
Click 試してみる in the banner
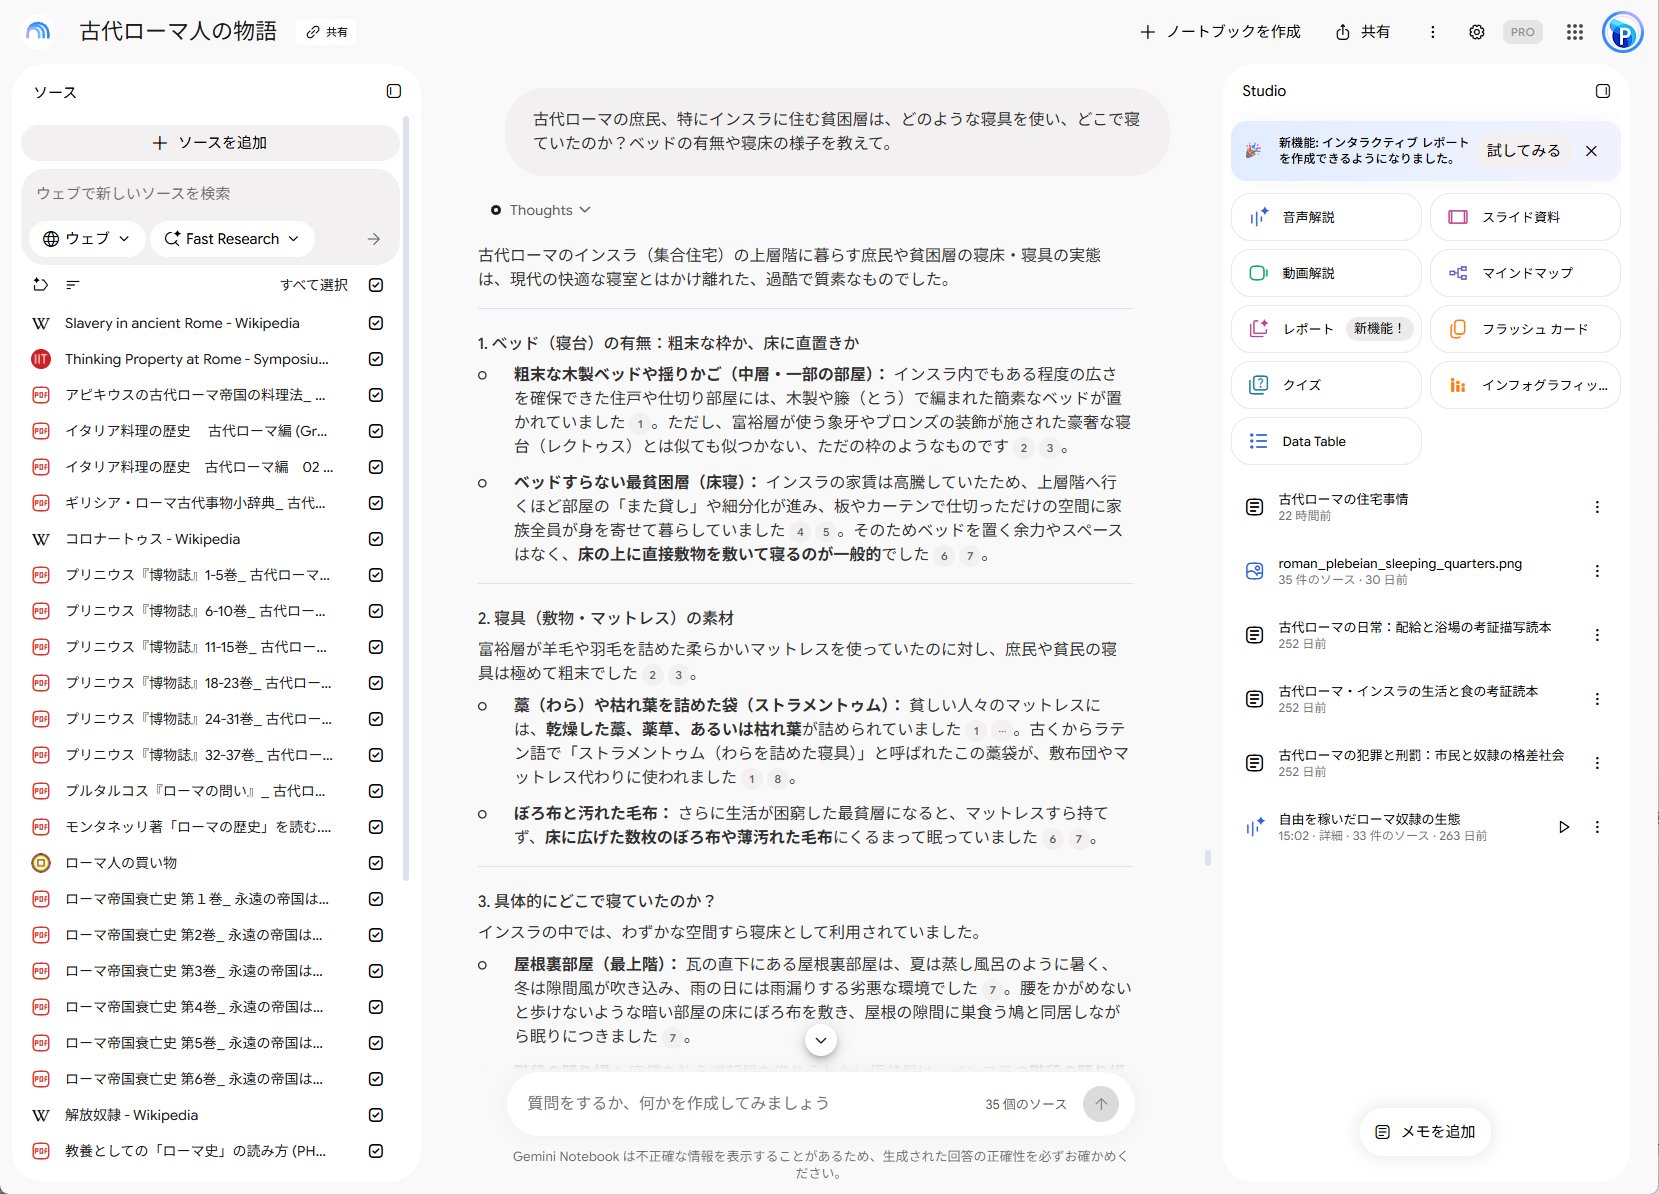coord(1523,151)
